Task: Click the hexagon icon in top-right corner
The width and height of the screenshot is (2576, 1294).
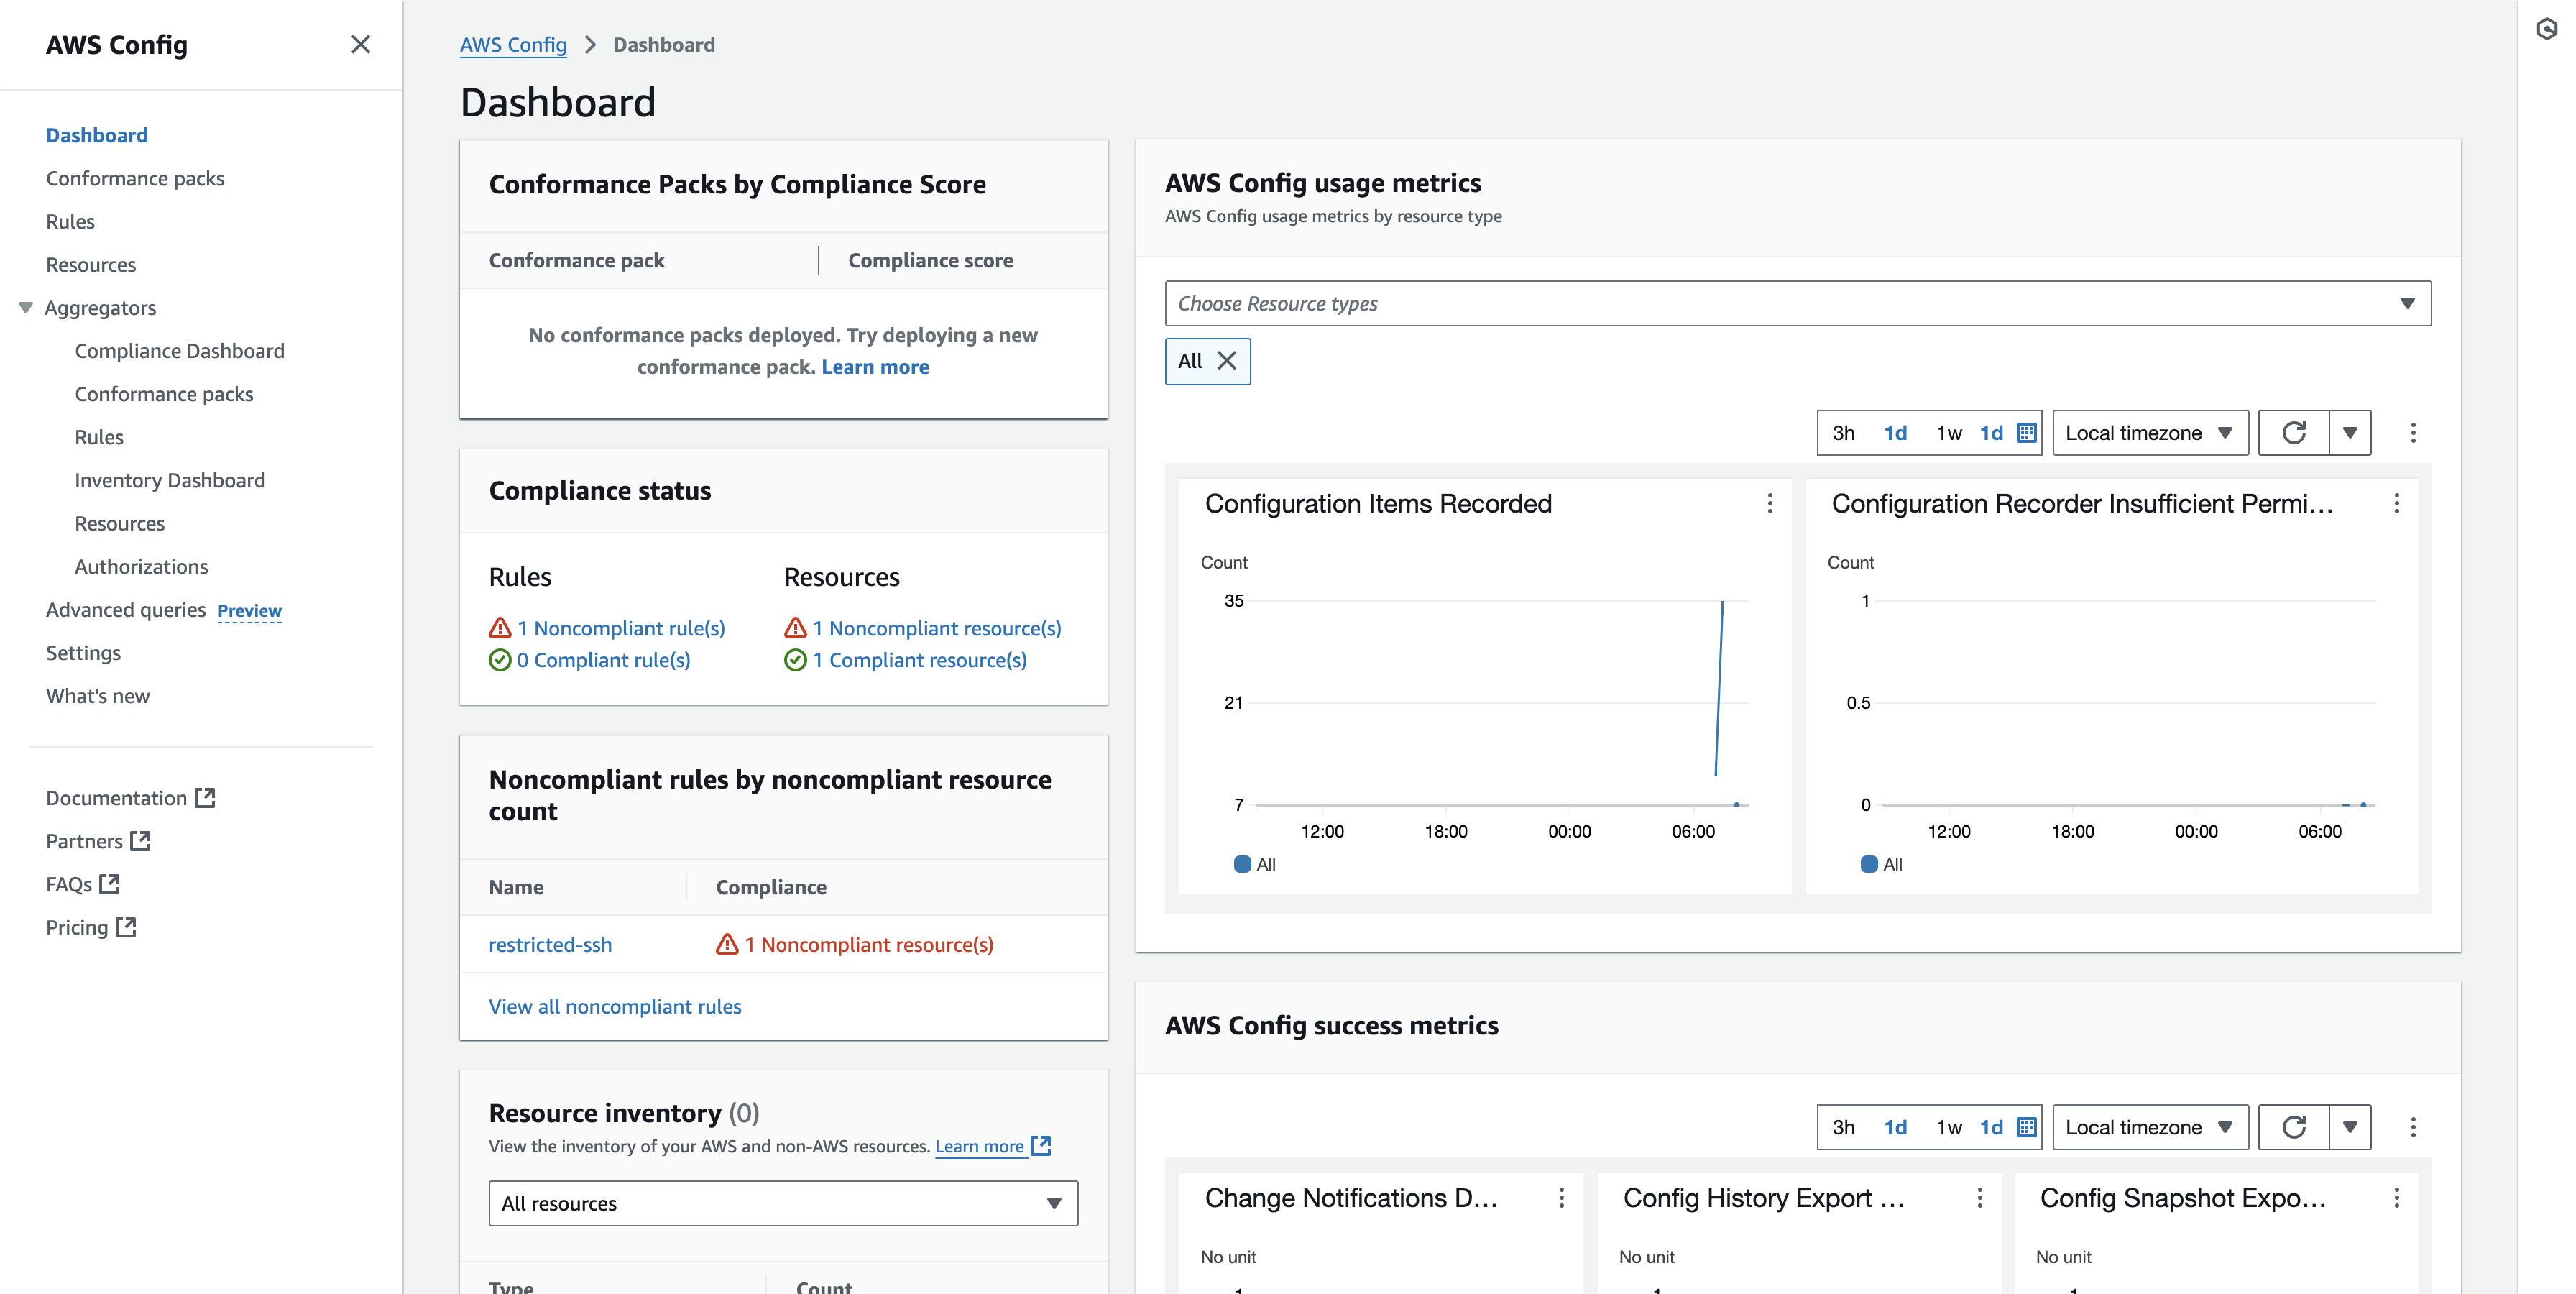Action: (x=2546, y=30)
